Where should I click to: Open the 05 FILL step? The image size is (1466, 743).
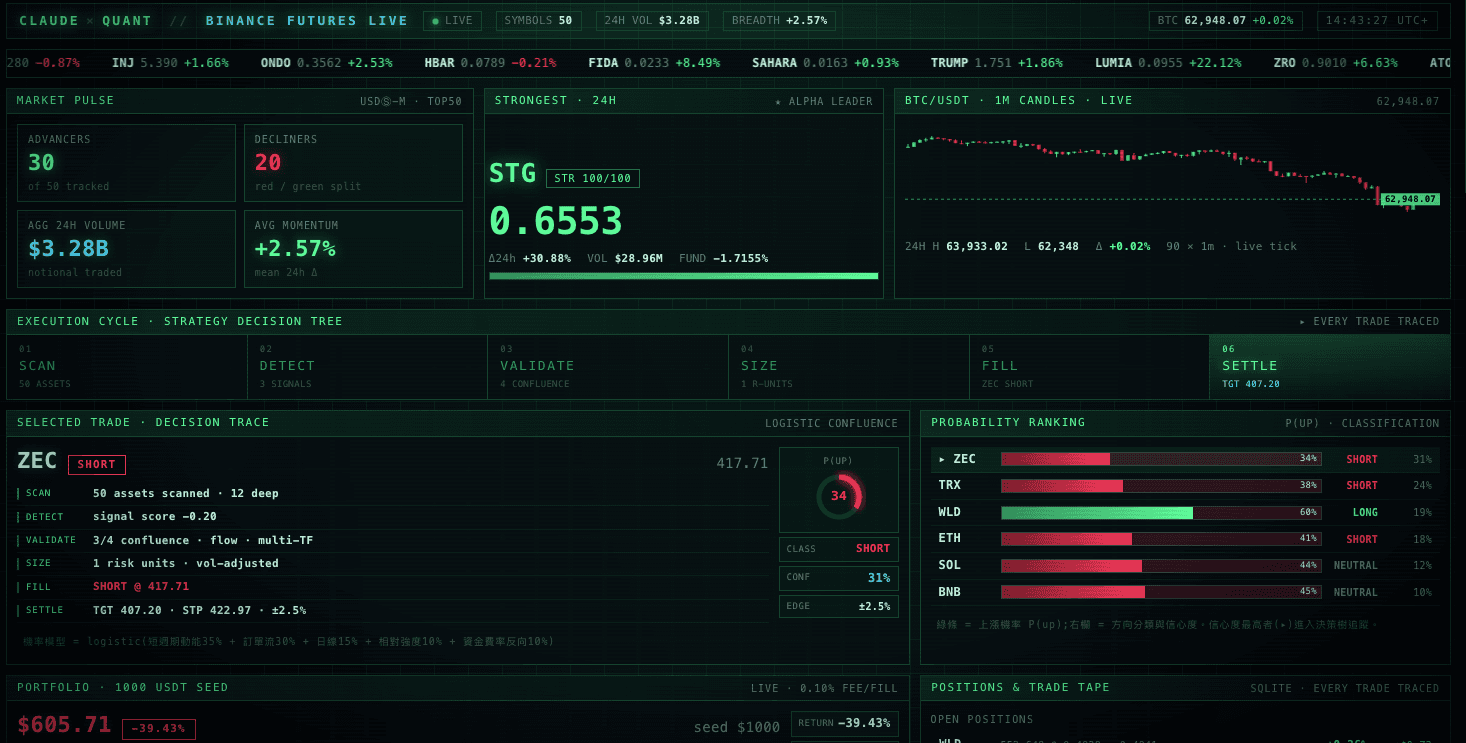(x=1090, y=366)
